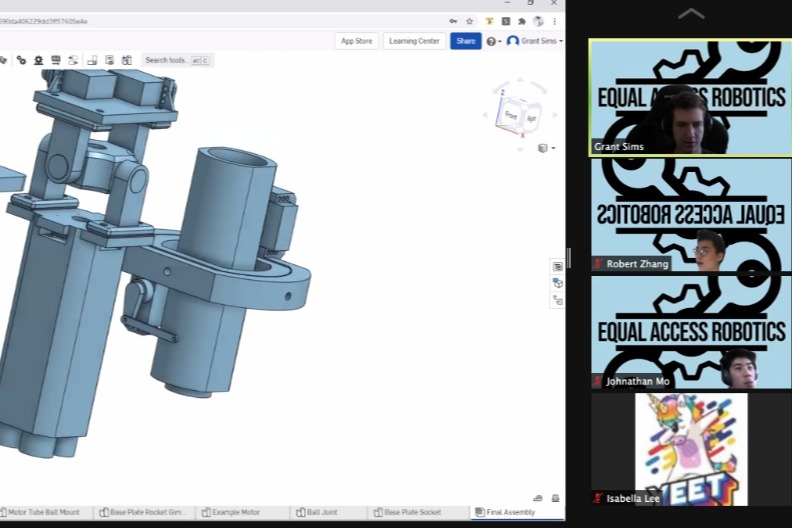Open the Create Drawing tool icon
This screenshot has height=528, width=792.
[x=92, y=60]
